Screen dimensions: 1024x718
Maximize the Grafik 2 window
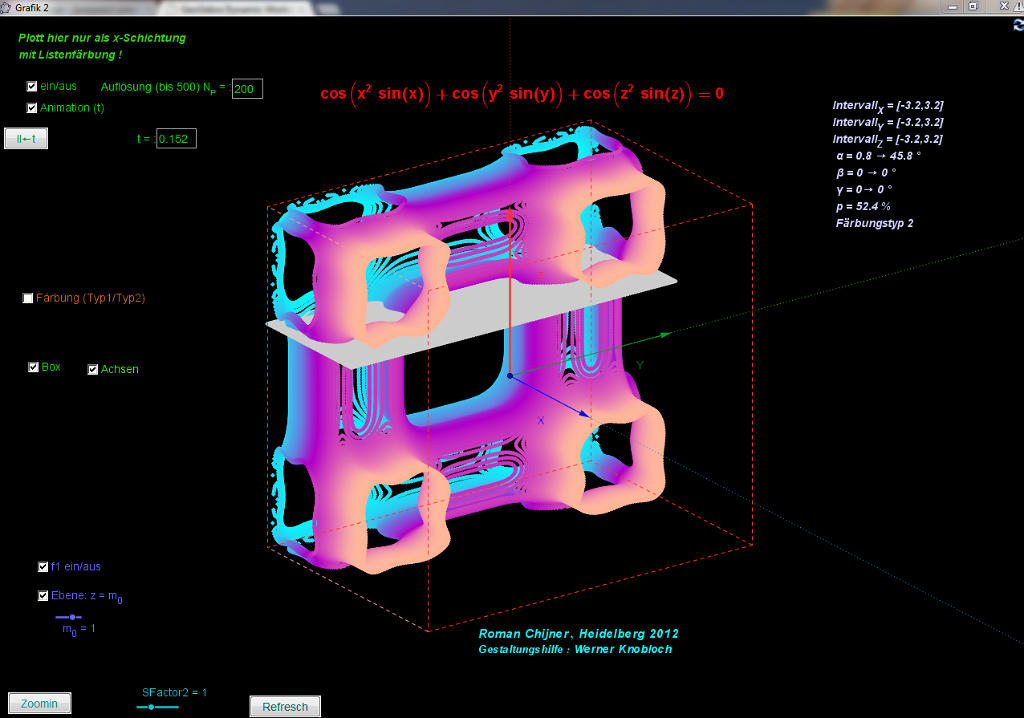(x=973, y=7)
